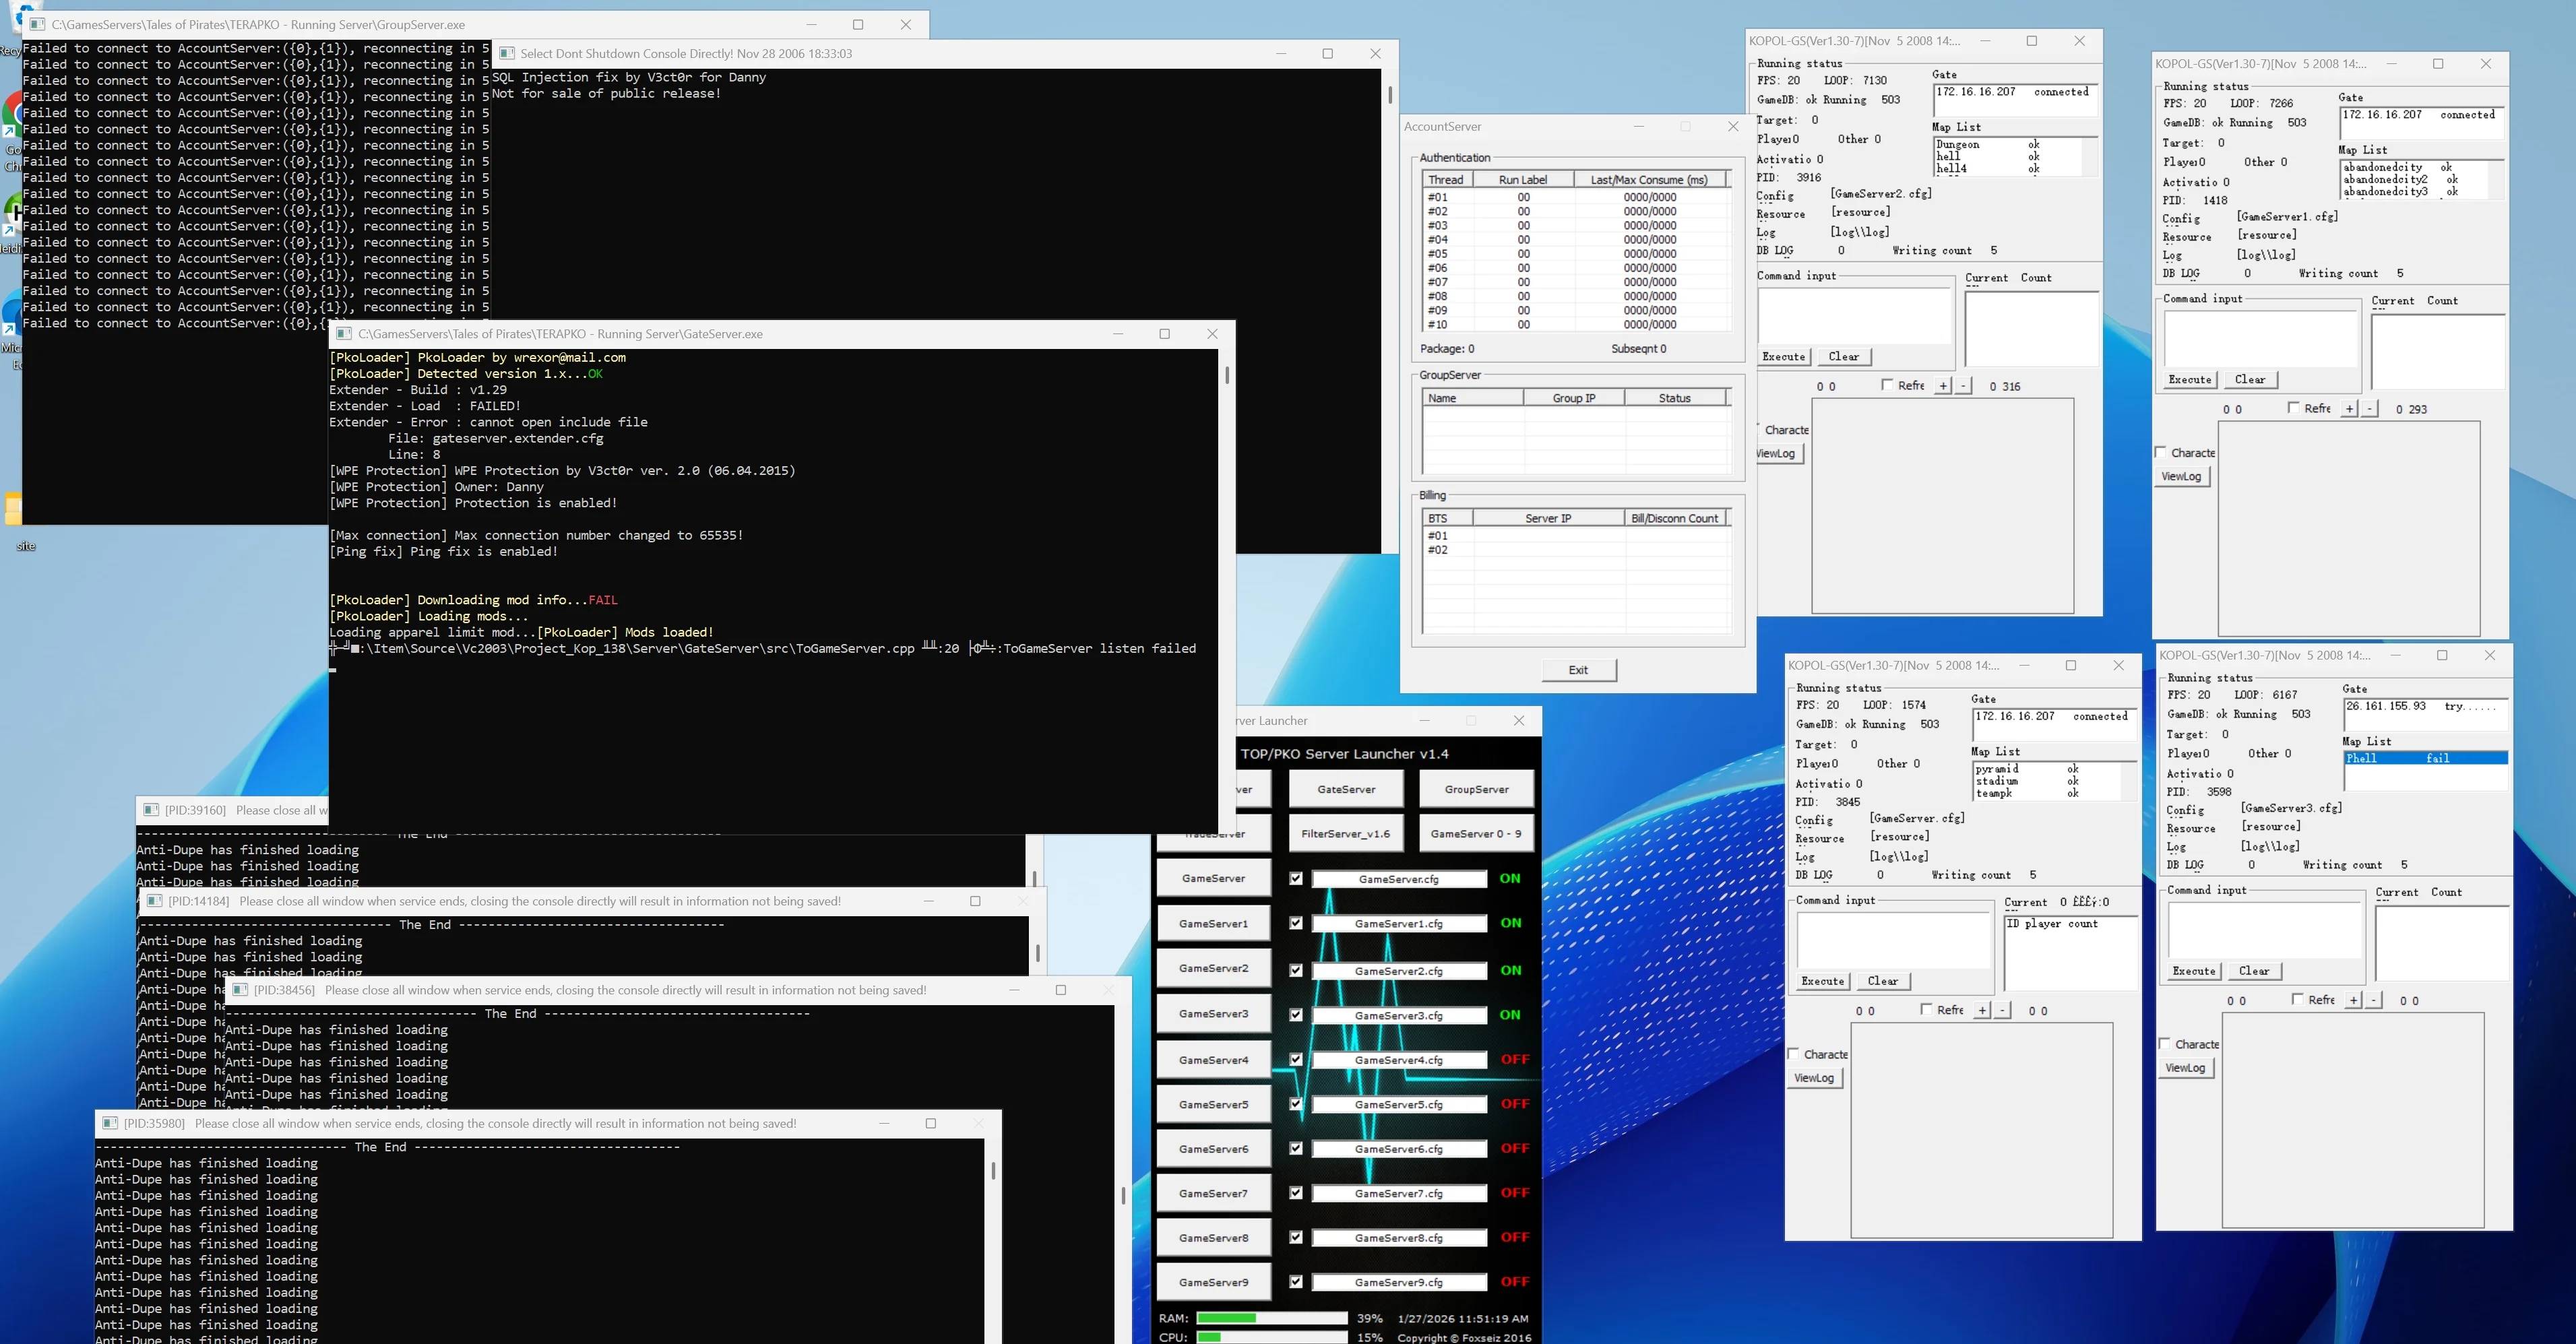Screen dimensions: 2576x1344
Task: Click the PID:38456 console title icon
Action: (240, 990)
